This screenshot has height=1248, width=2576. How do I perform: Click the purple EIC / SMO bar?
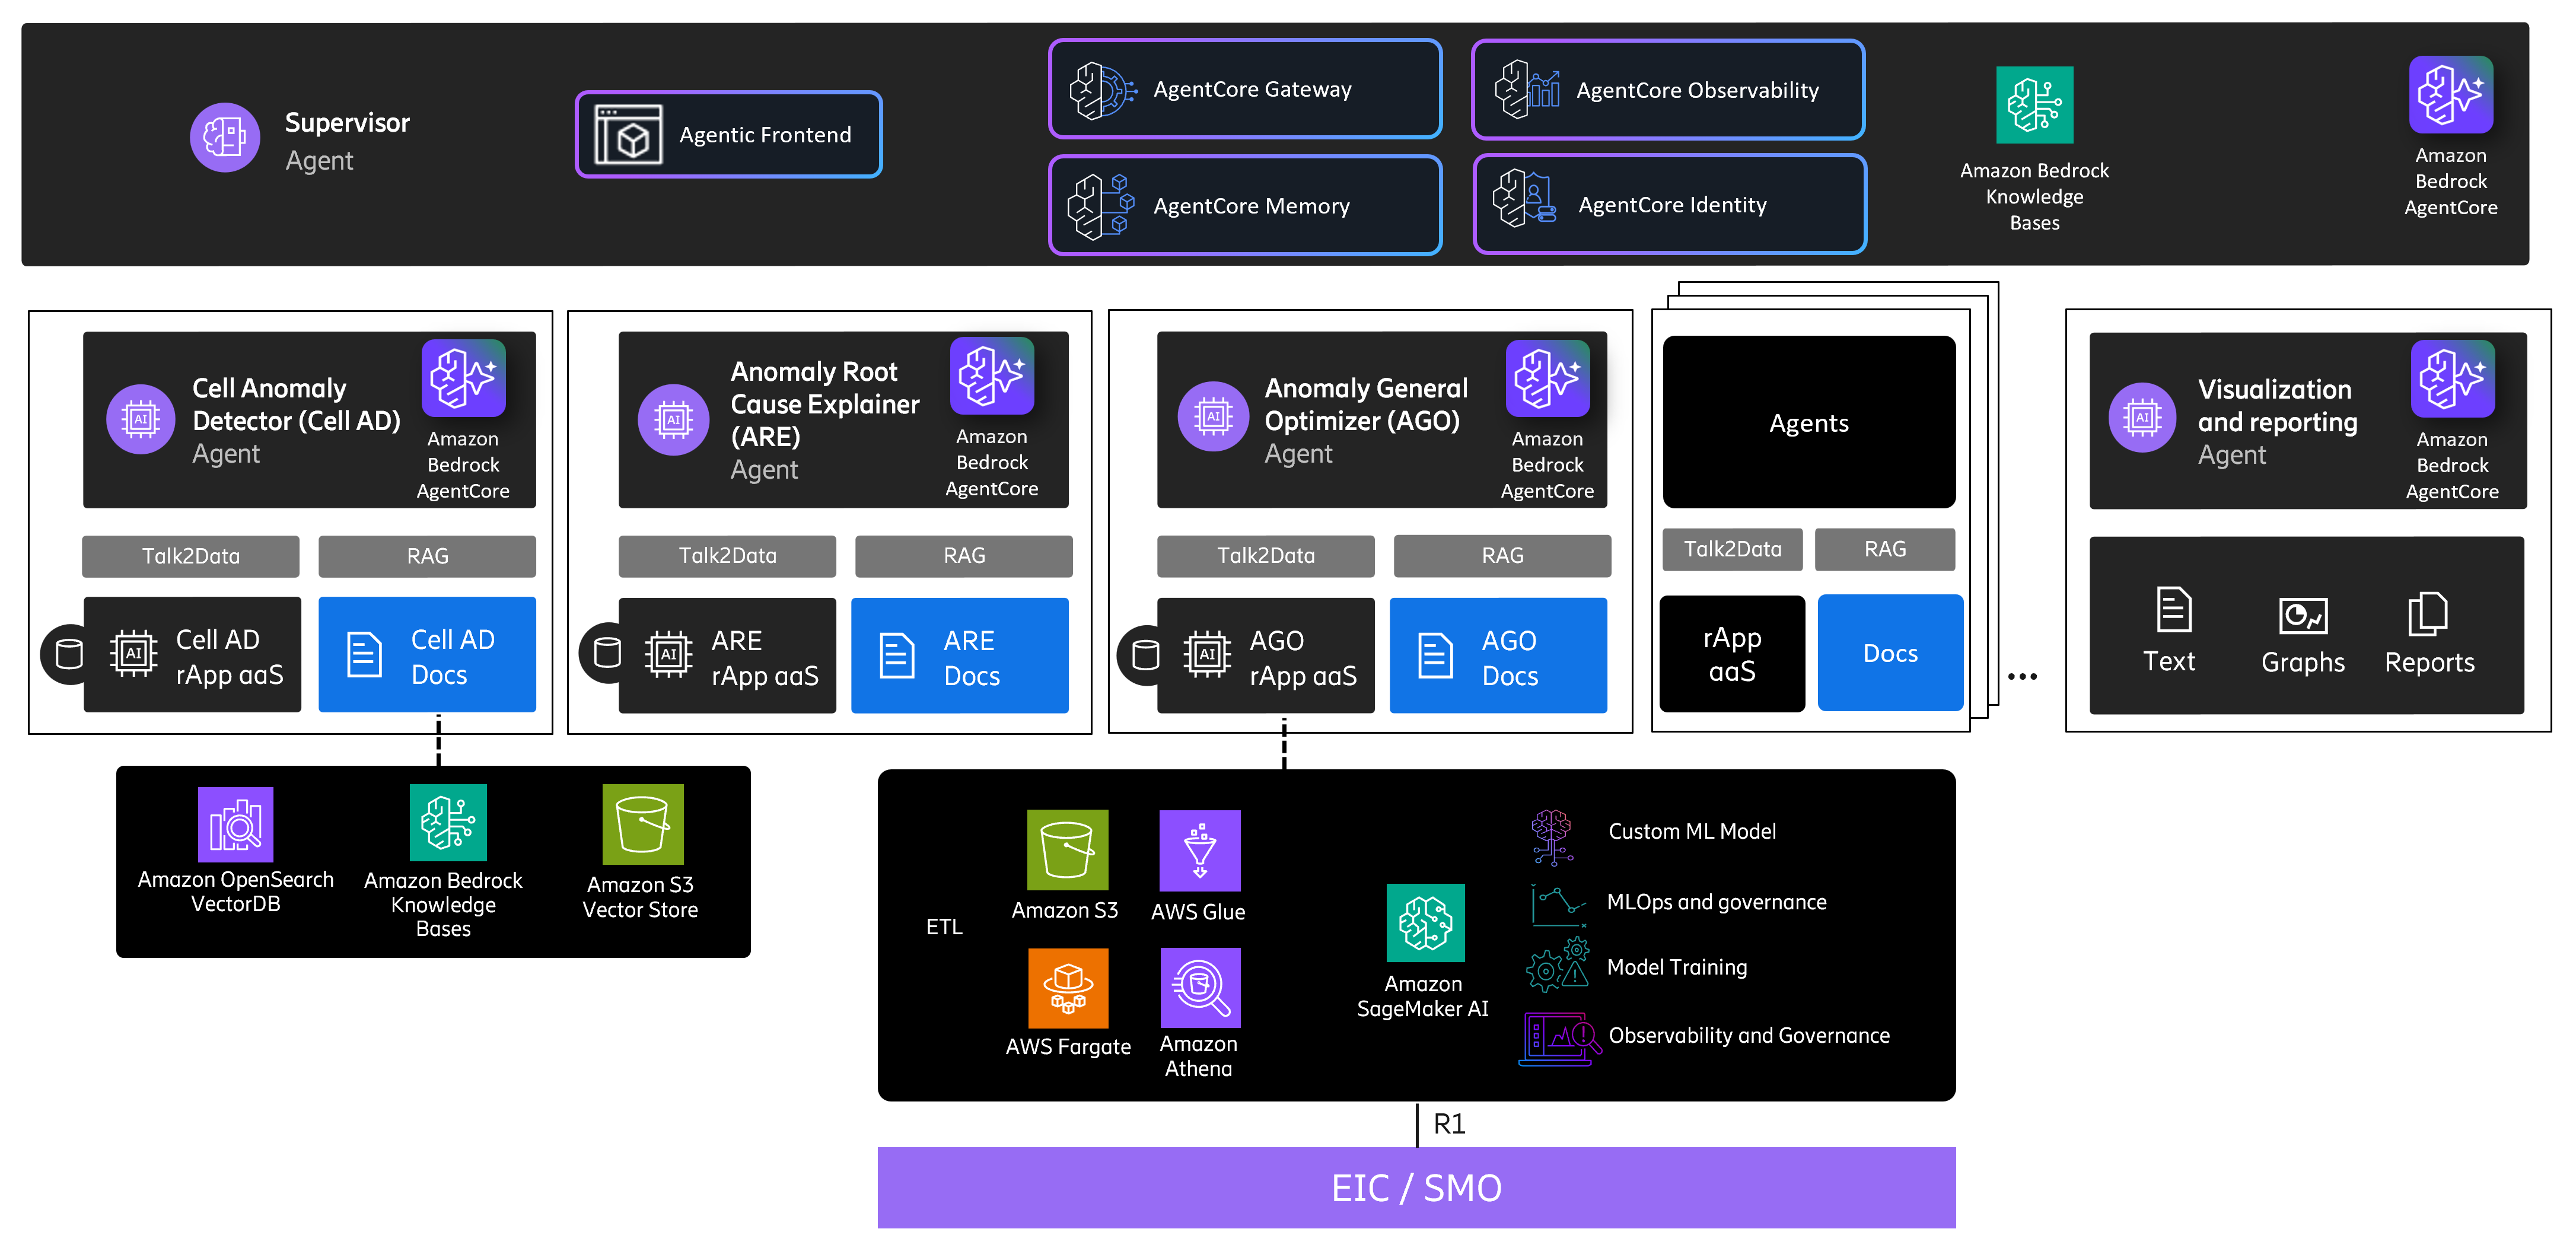point(1416,1188)
